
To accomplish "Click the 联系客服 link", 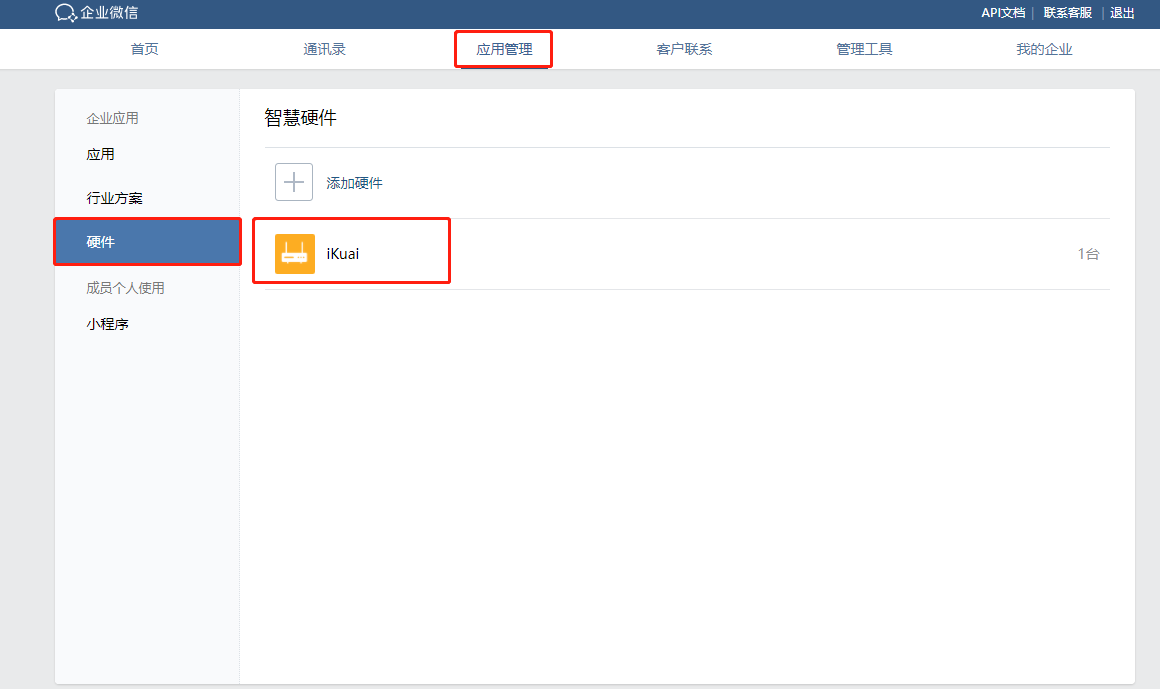I will click(x=1068, y=13).
